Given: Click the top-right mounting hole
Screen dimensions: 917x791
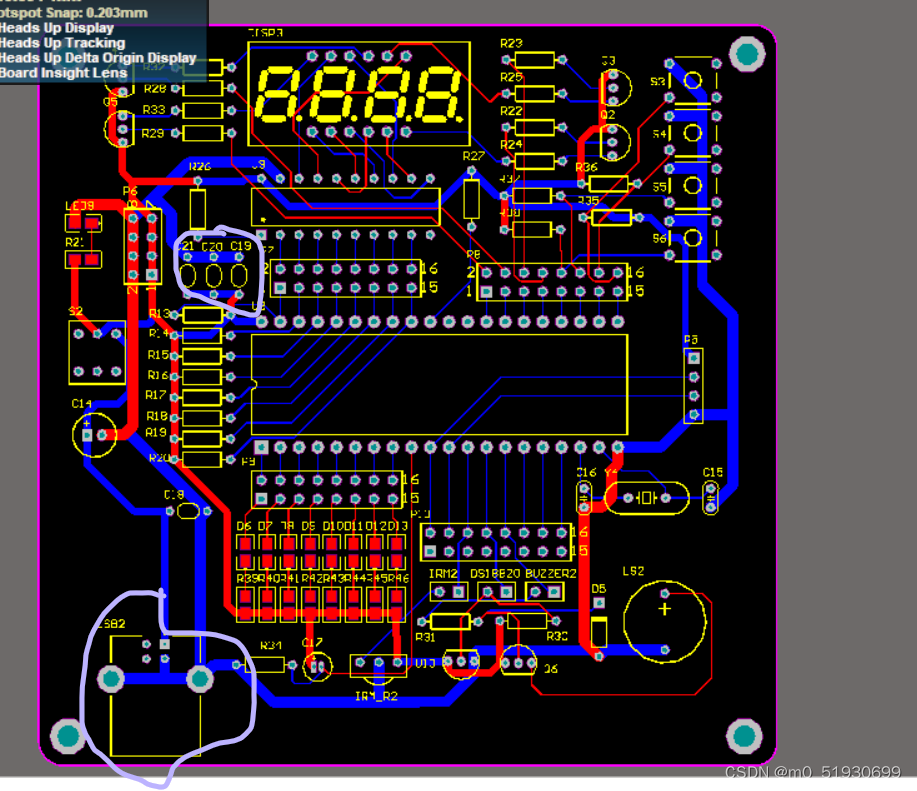Looking at the screenshot, I should click(747, 54).
